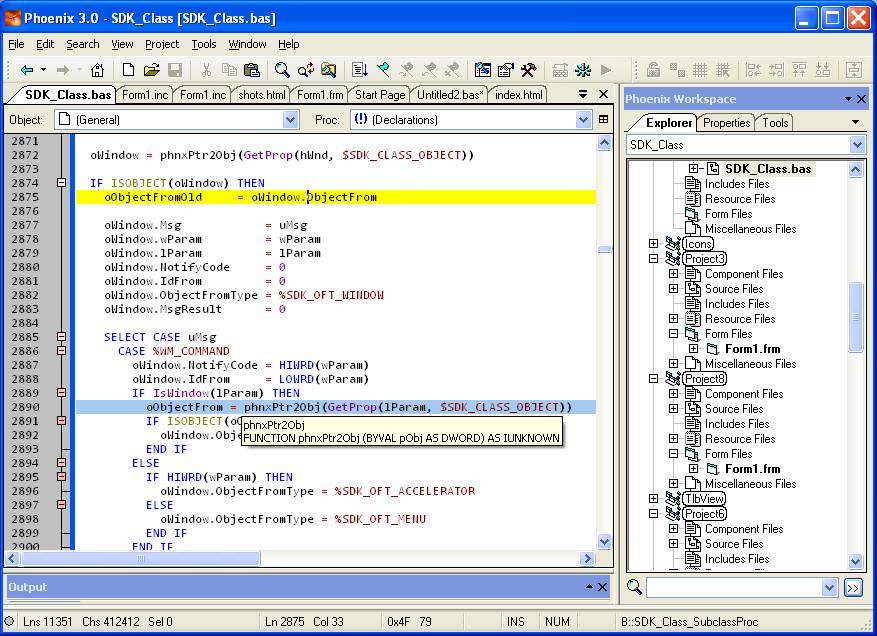The image size is (877, 636).
Task: Click the lock controls padlock icon
Action: click(x=653, y=70)
